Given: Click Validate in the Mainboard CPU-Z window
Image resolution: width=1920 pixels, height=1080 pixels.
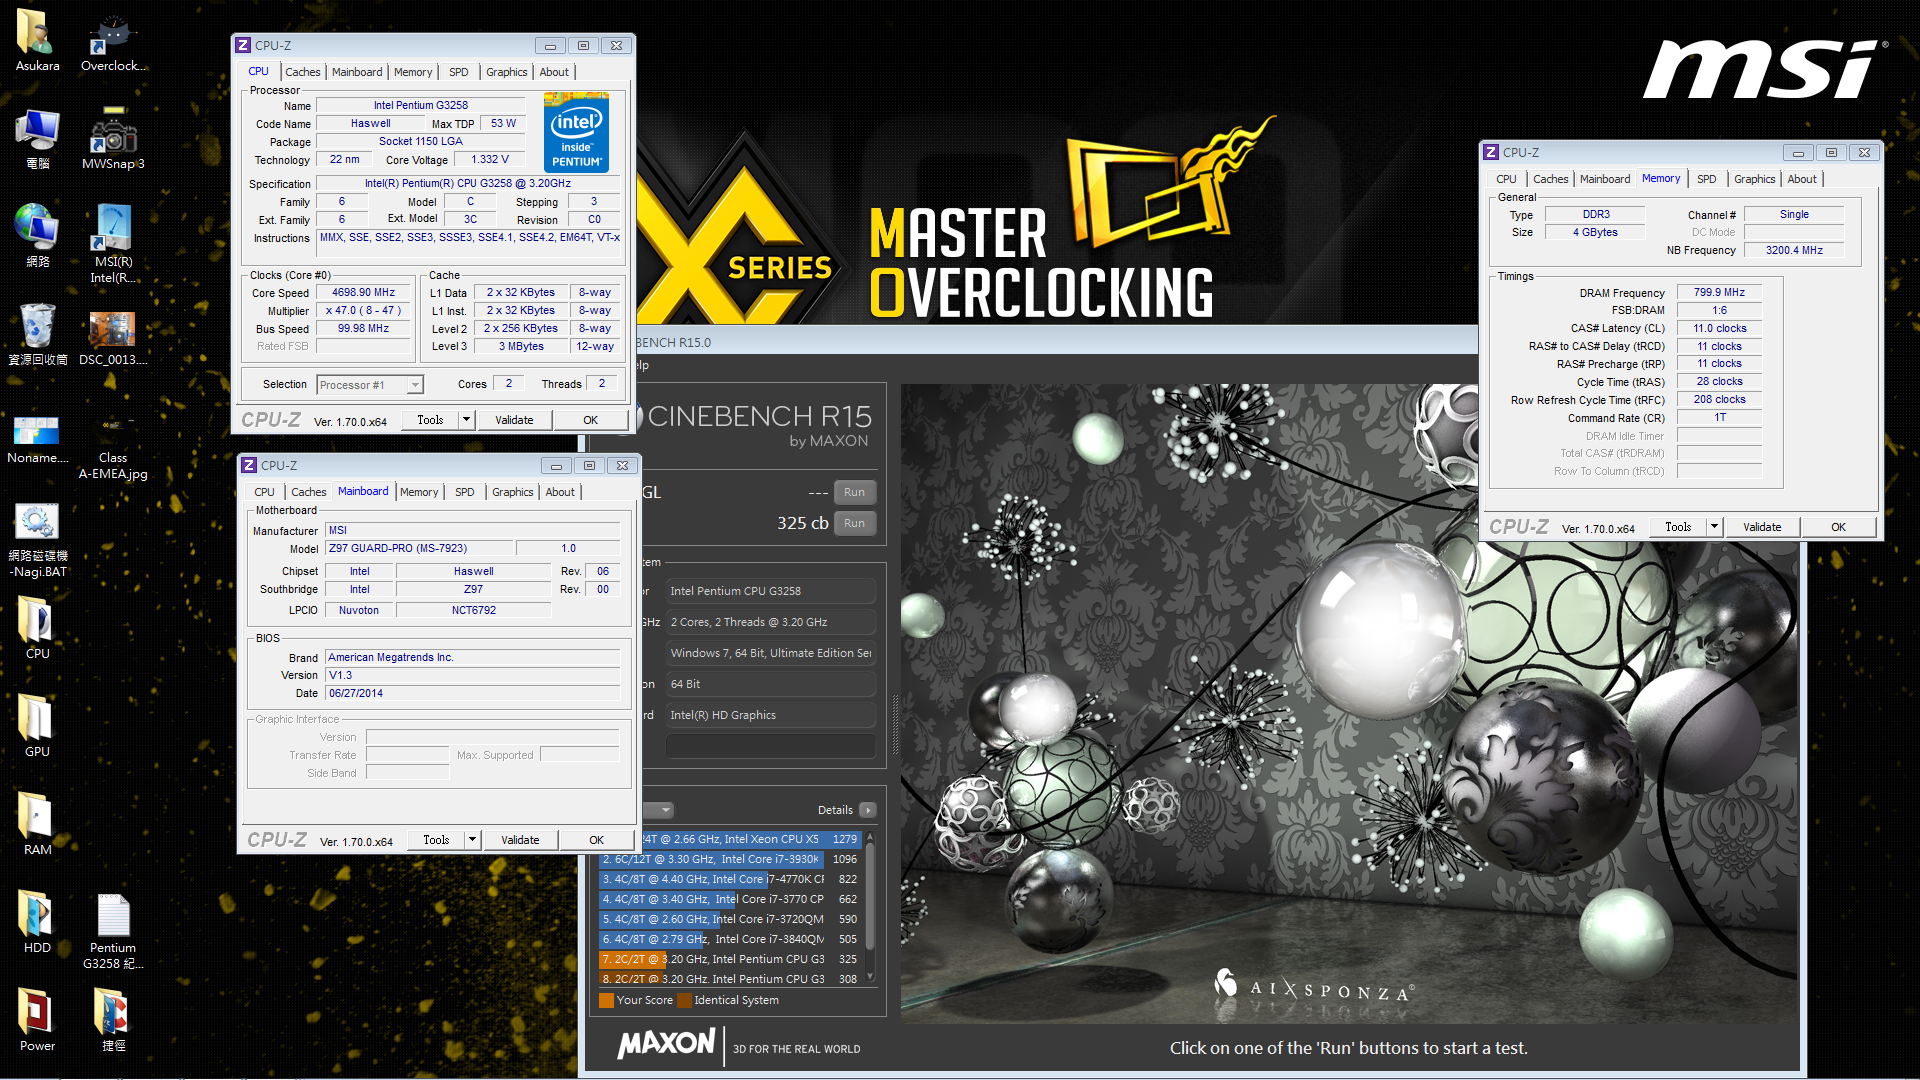Looking at the screenshot, I should (520, 840).
